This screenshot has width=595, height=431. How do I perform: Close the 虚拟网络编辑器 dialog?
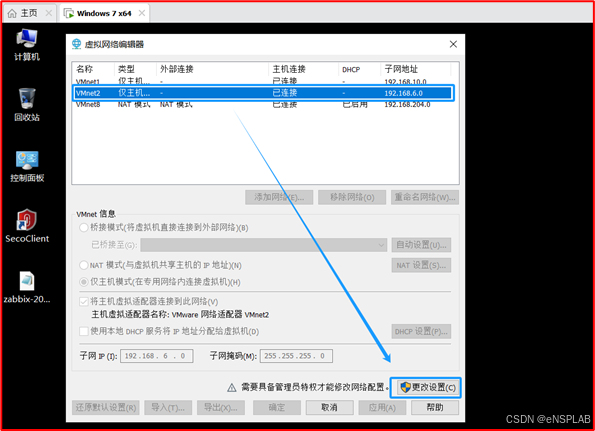[453, 44]
